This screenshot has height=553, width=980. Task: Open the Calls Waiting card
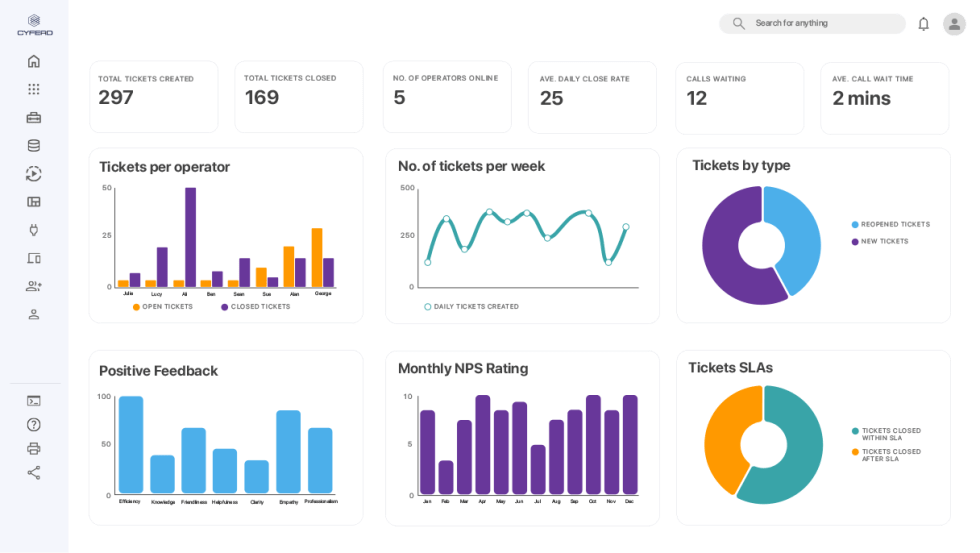[x=739, y=97]
